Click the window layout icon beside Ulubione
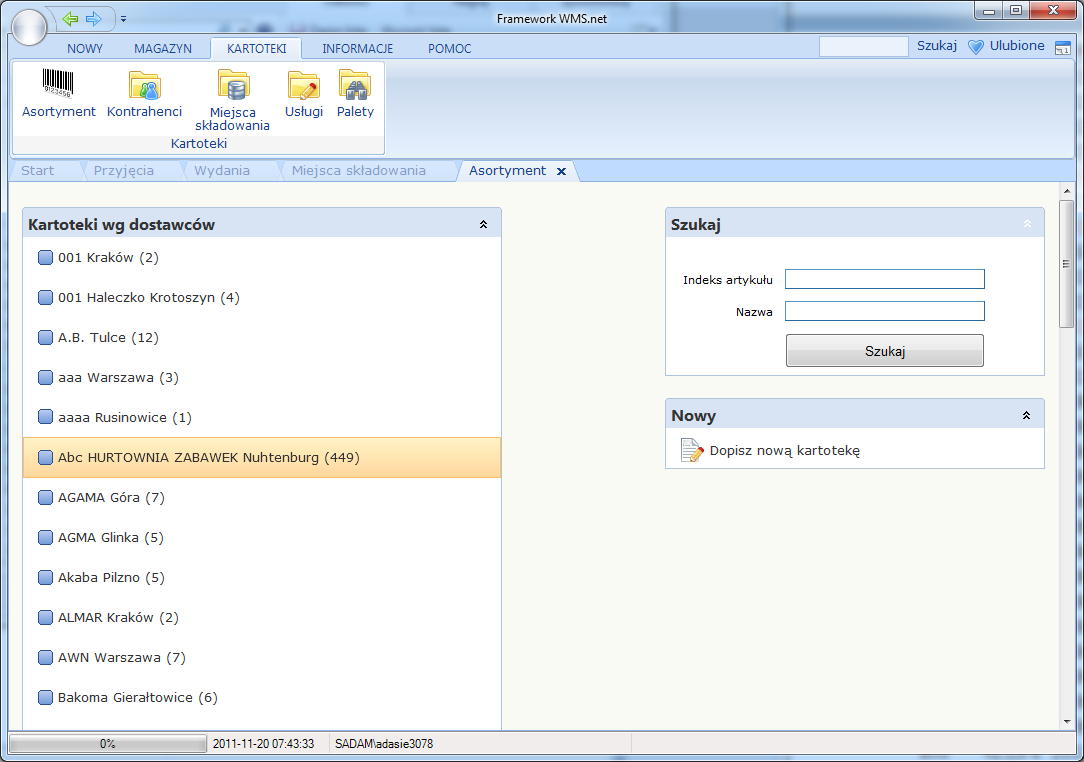Screen dimensions: 1084x762 click(1063, 48)
